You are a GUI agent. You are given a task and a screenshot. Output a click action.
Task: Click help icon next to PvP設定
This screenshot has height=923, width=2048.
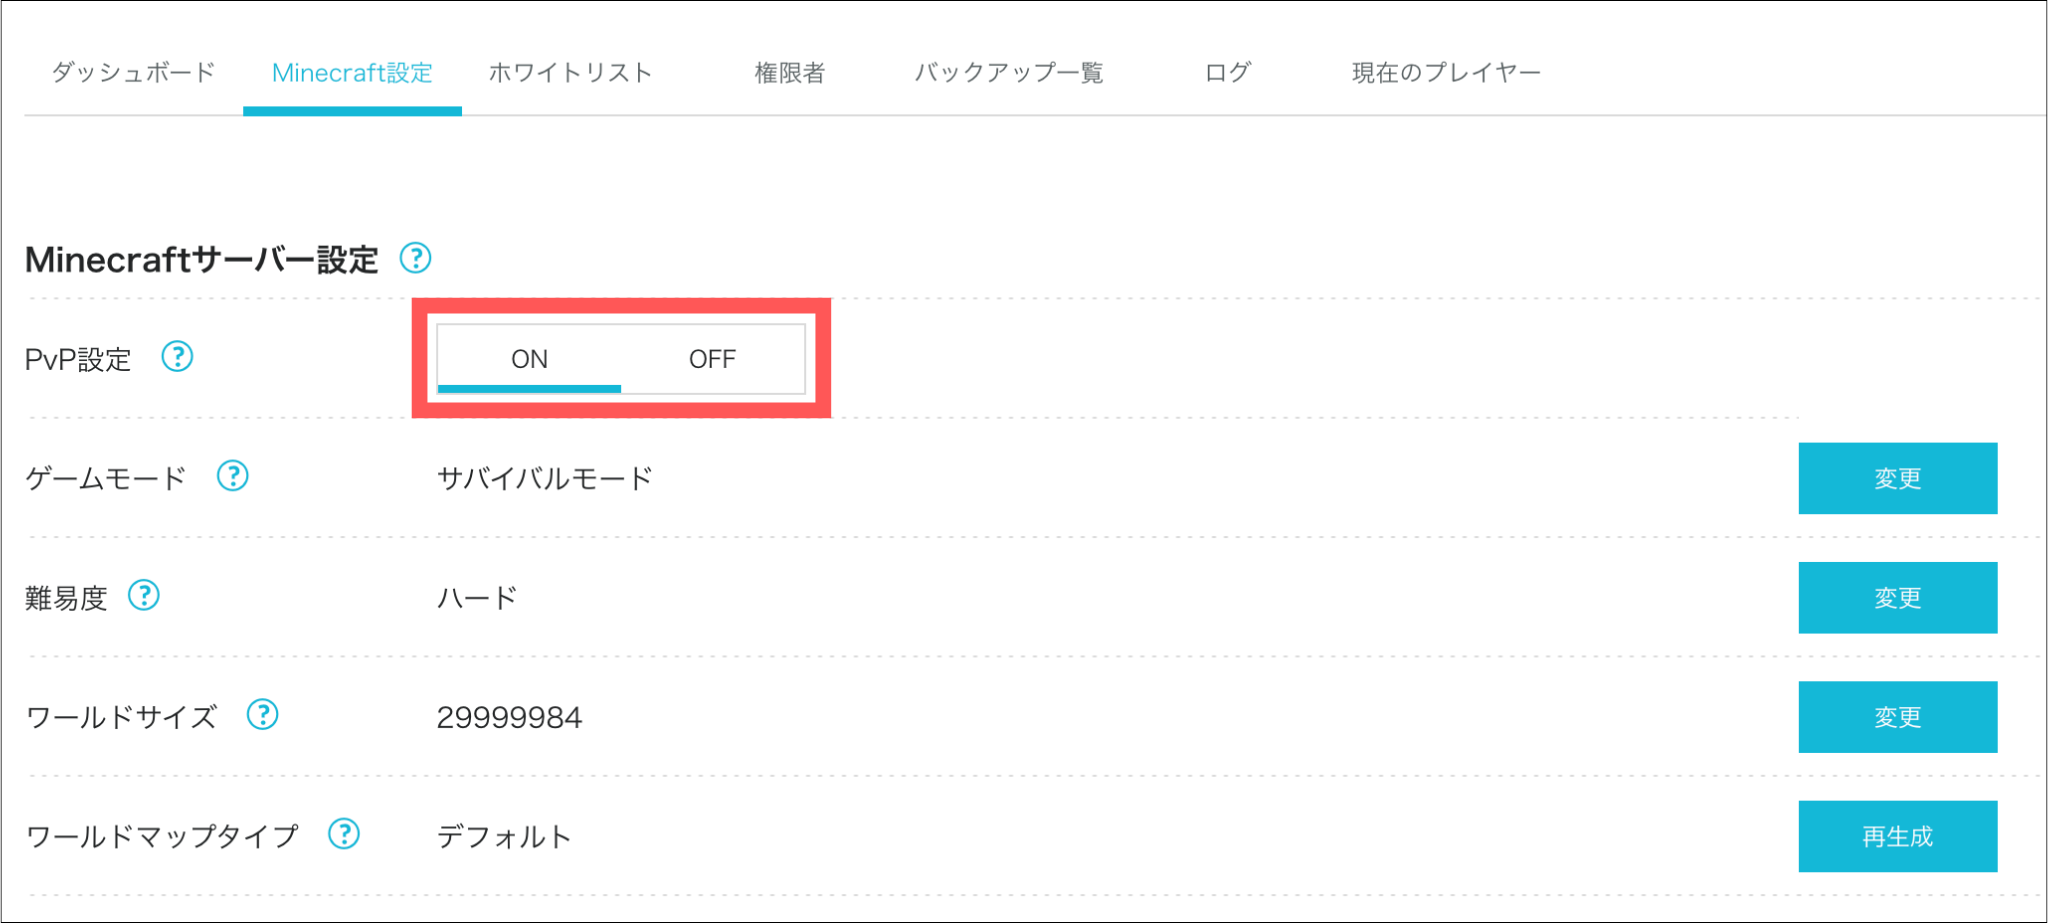177,356
